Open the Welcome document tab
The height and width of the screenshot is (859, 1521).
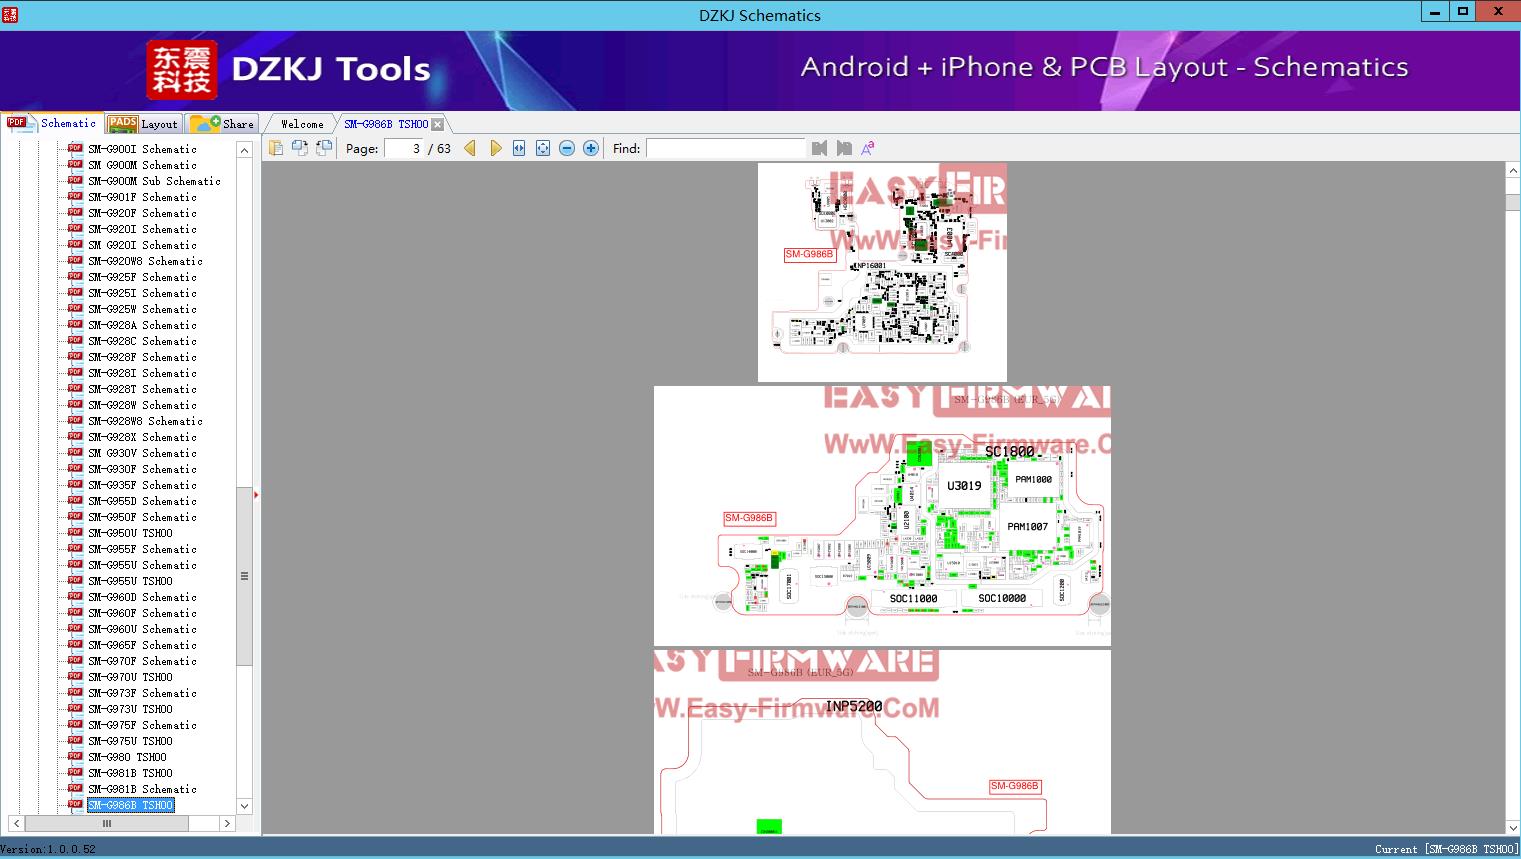click(302, 124)
